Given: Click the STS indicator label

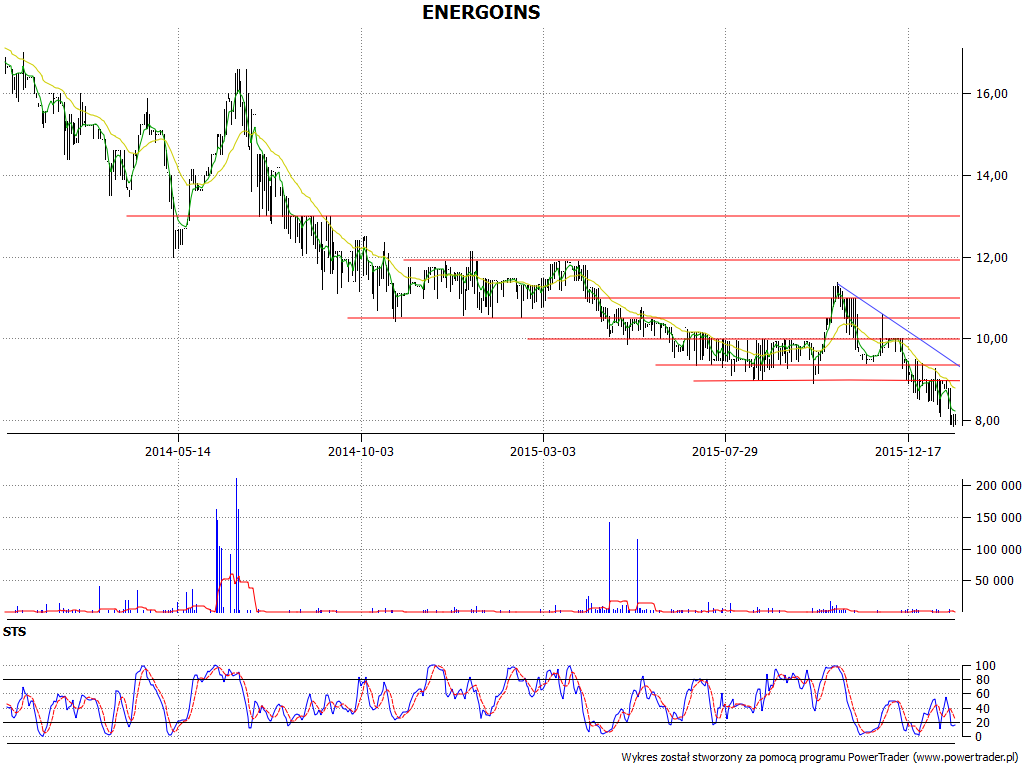Looking at the screenshot, I should pyautogui.click(x=14, y=632).
